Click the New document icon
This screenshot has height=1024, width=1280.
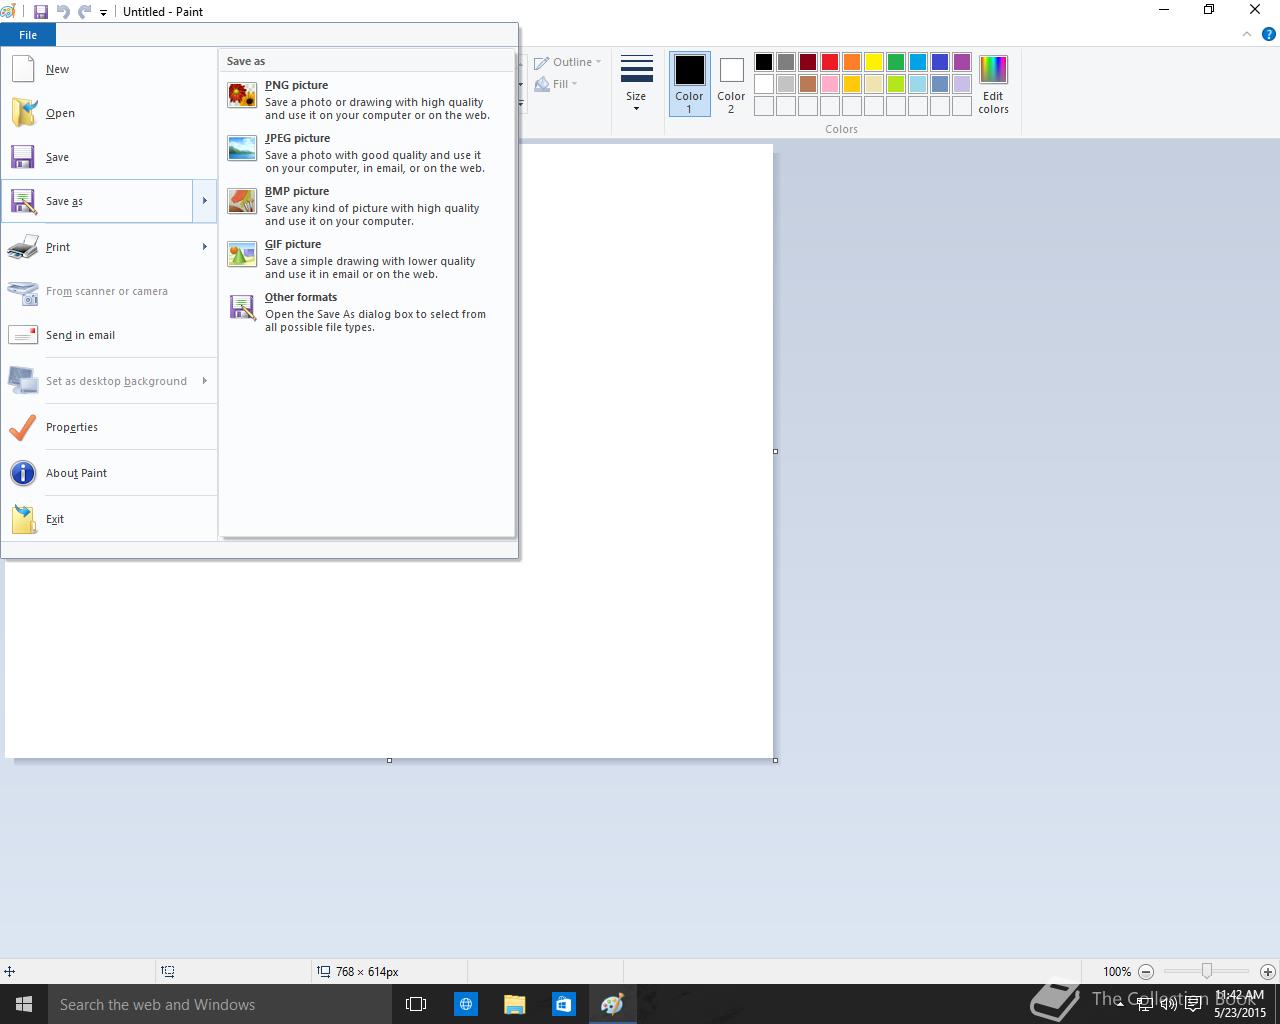coord(23,69)
